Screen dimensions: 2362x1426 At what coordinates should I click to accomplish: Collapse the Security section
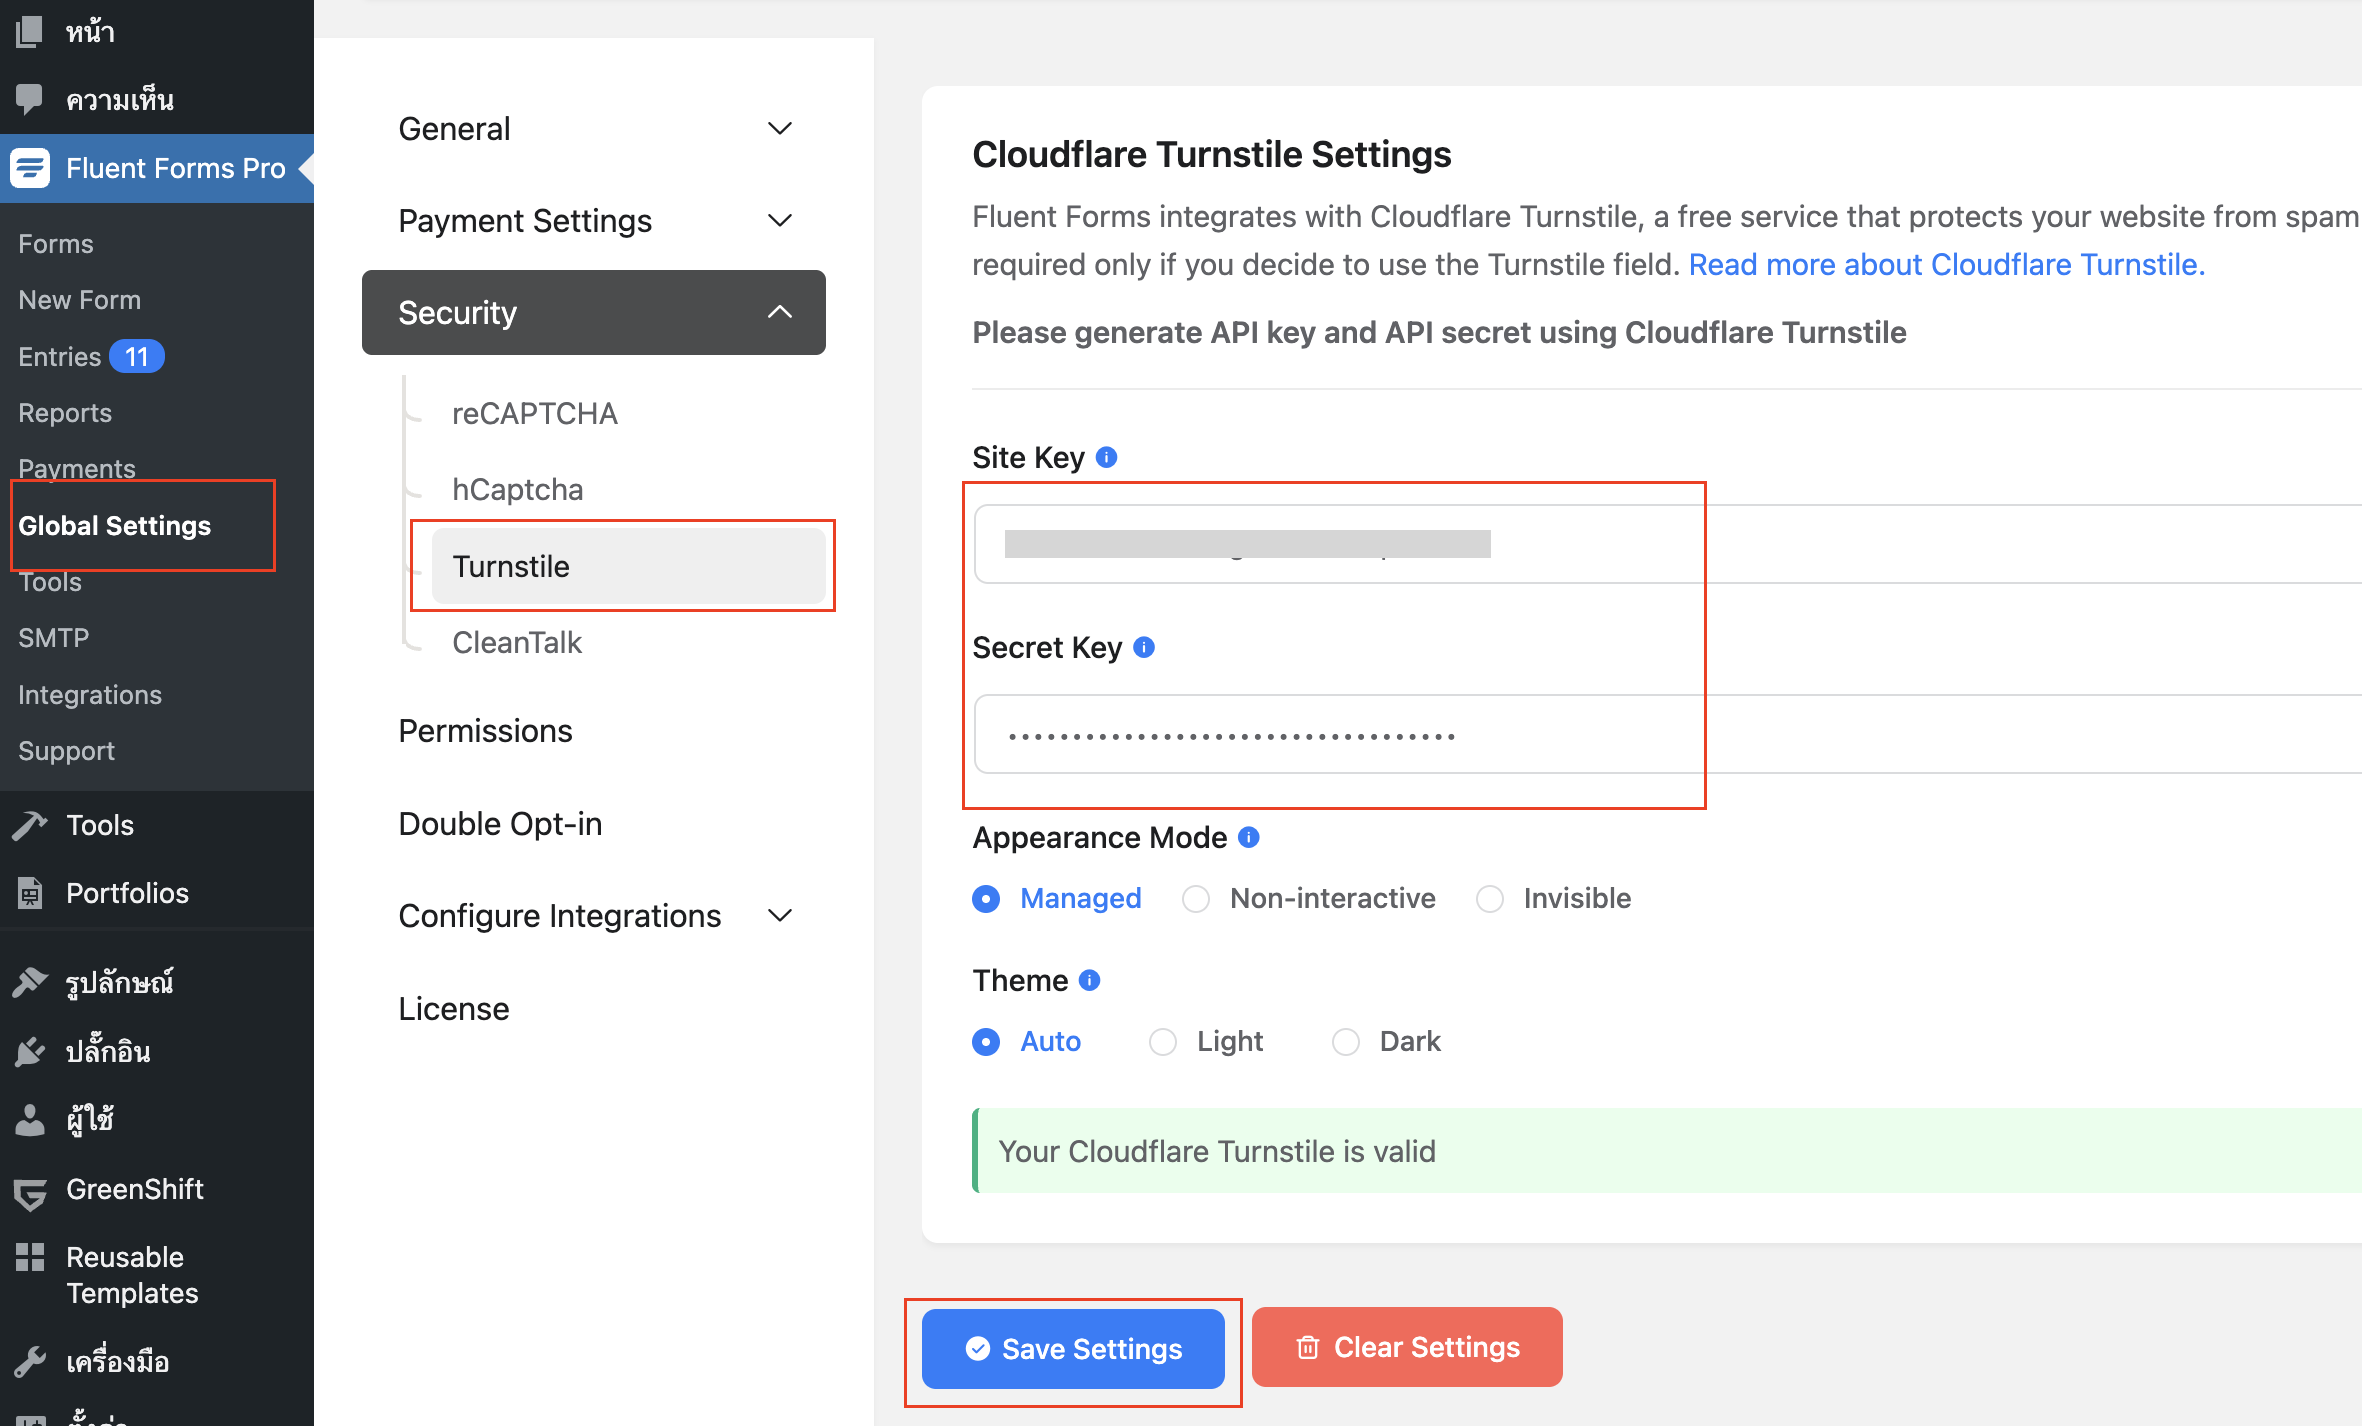594,313
